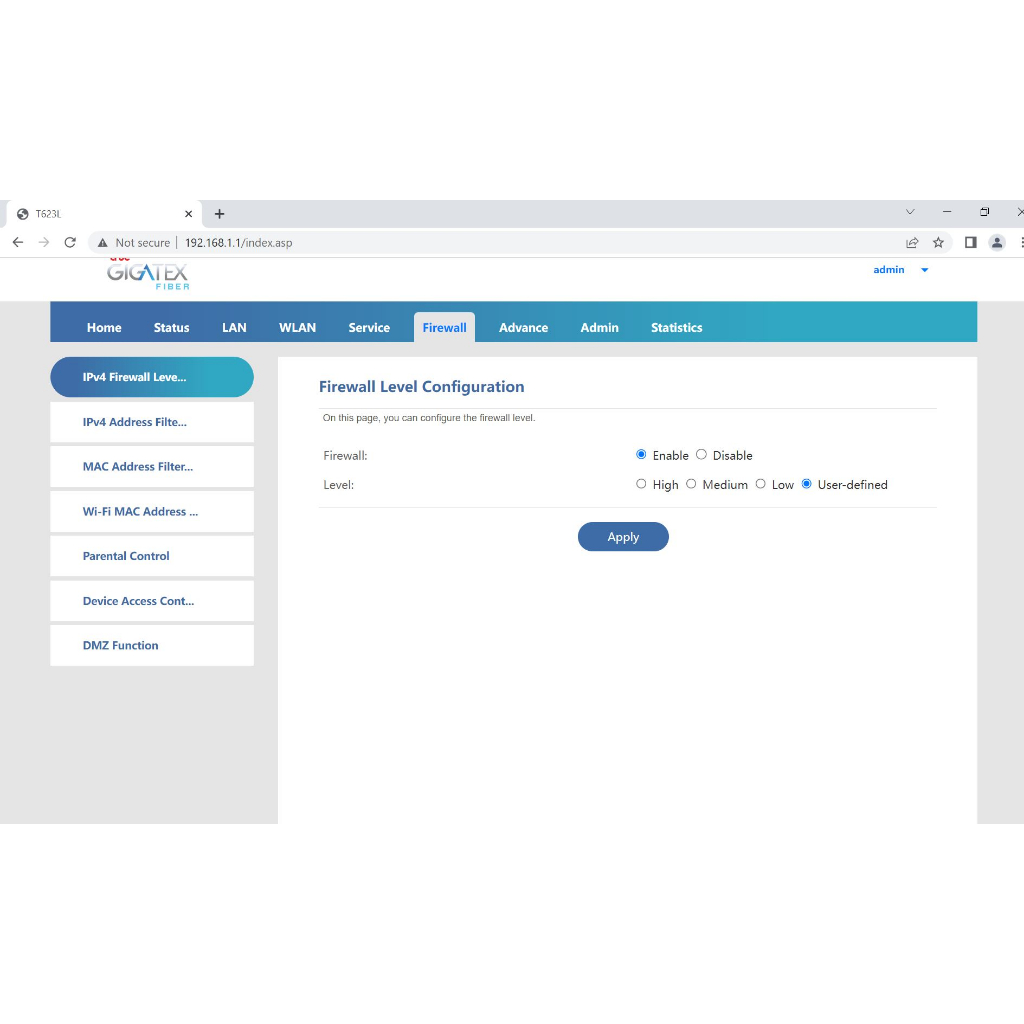Switch to the WLAN tab
This screenshot has width=1024, height=1024.
pos(297,328)
